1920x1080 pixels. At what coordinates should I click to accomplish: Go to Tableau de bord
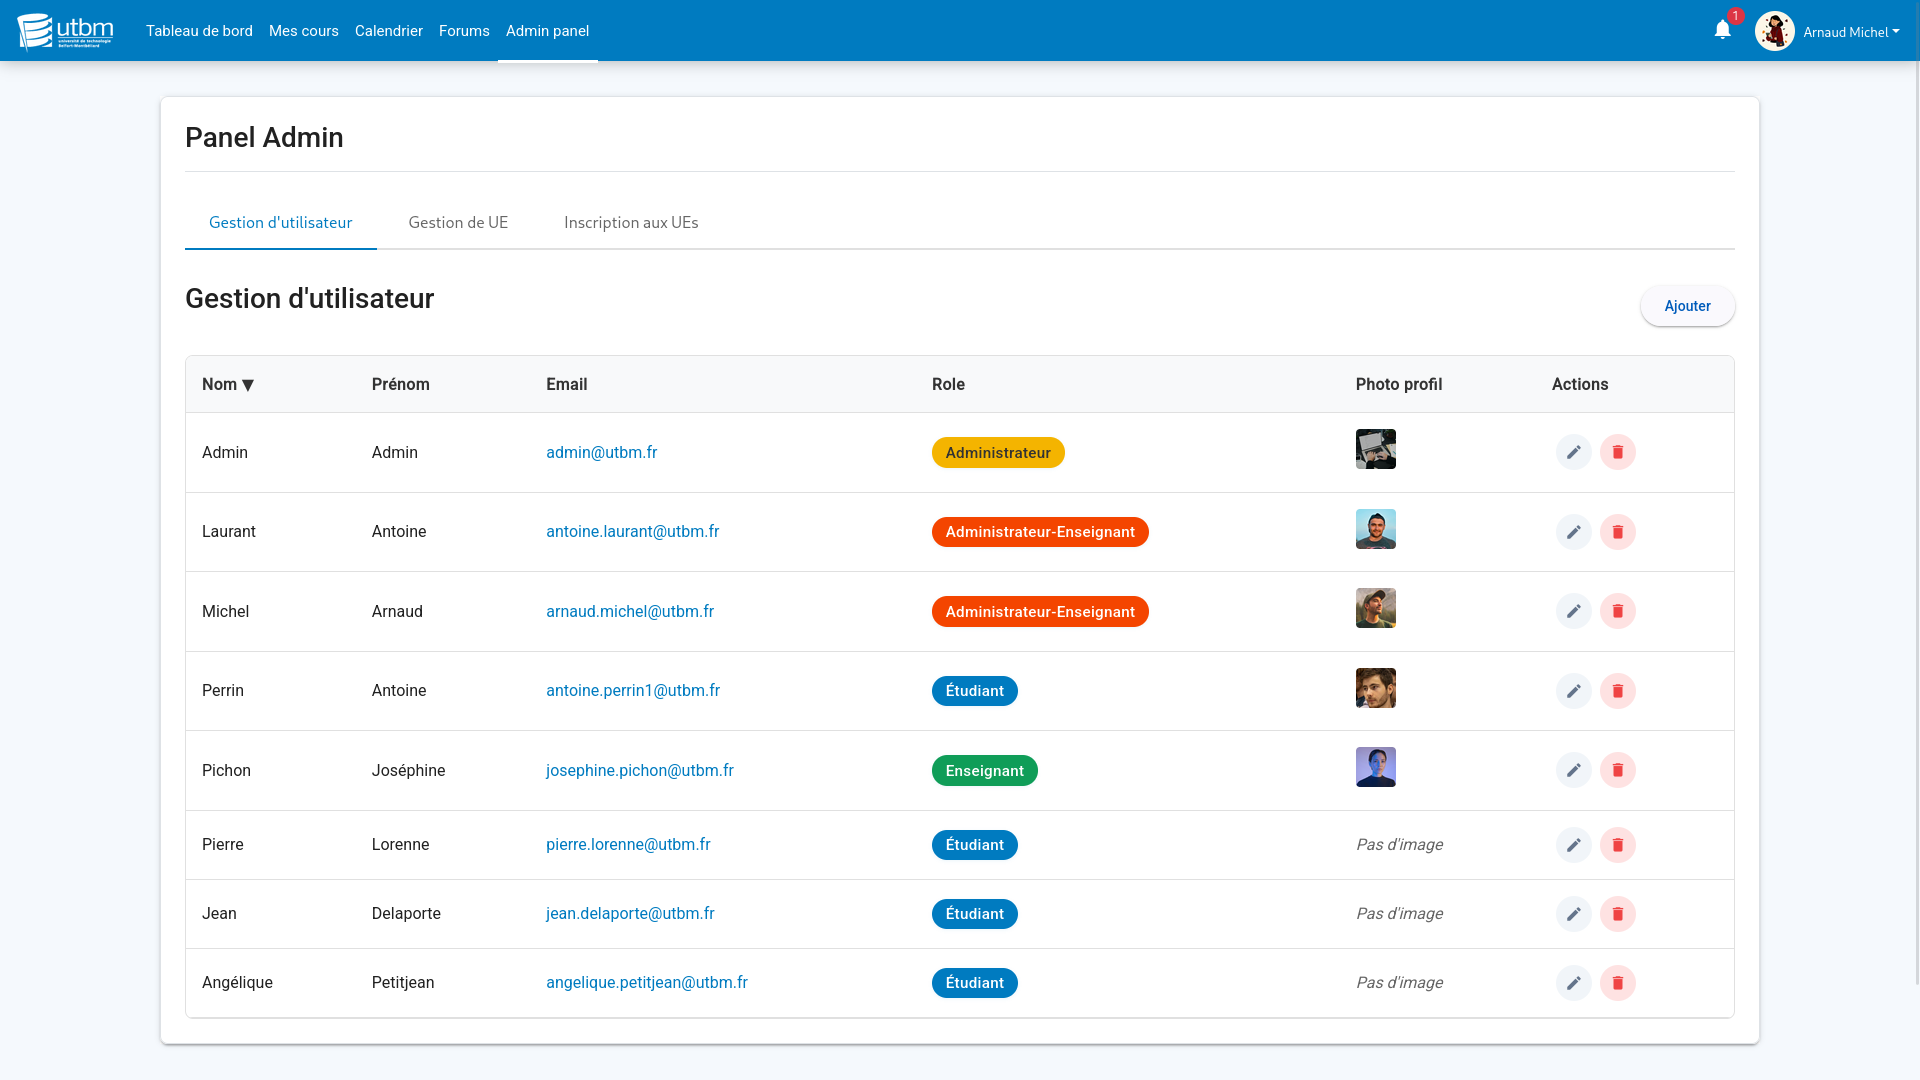pyautogui.click(x=199, y=31)
